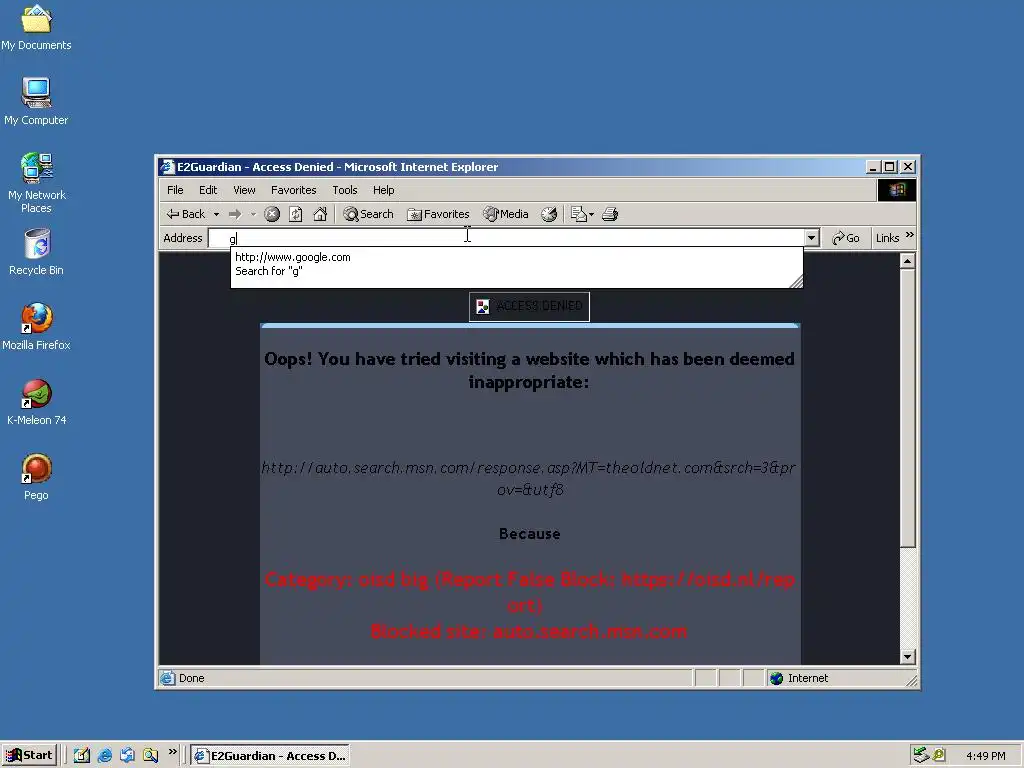The height and width of the screenshot is (768, 1024).
Task: Click the Forward arrow button
Action: 235,214
